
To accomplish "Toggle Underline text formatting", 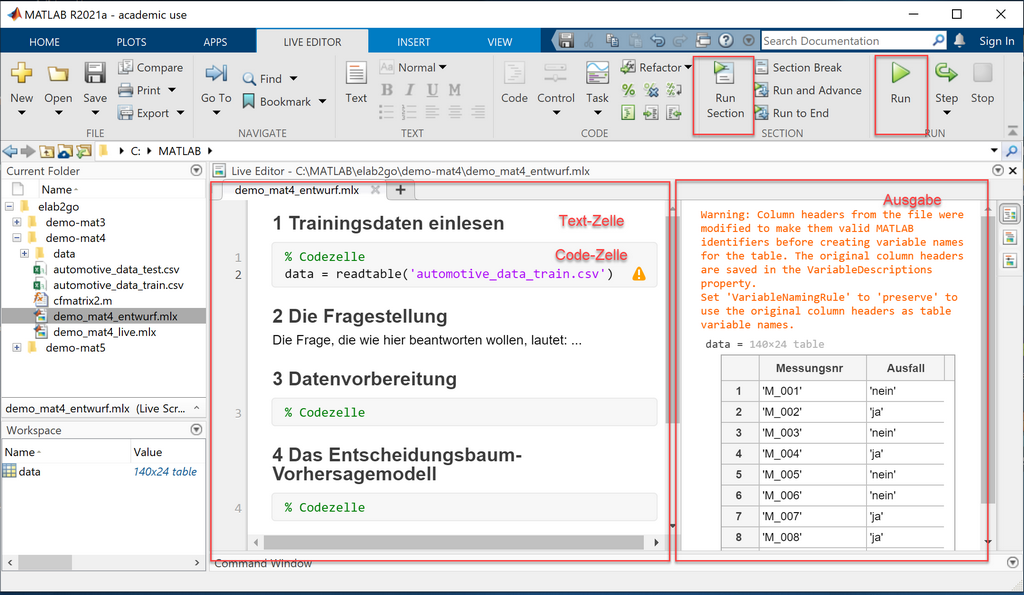I will [x=432, y=89].
